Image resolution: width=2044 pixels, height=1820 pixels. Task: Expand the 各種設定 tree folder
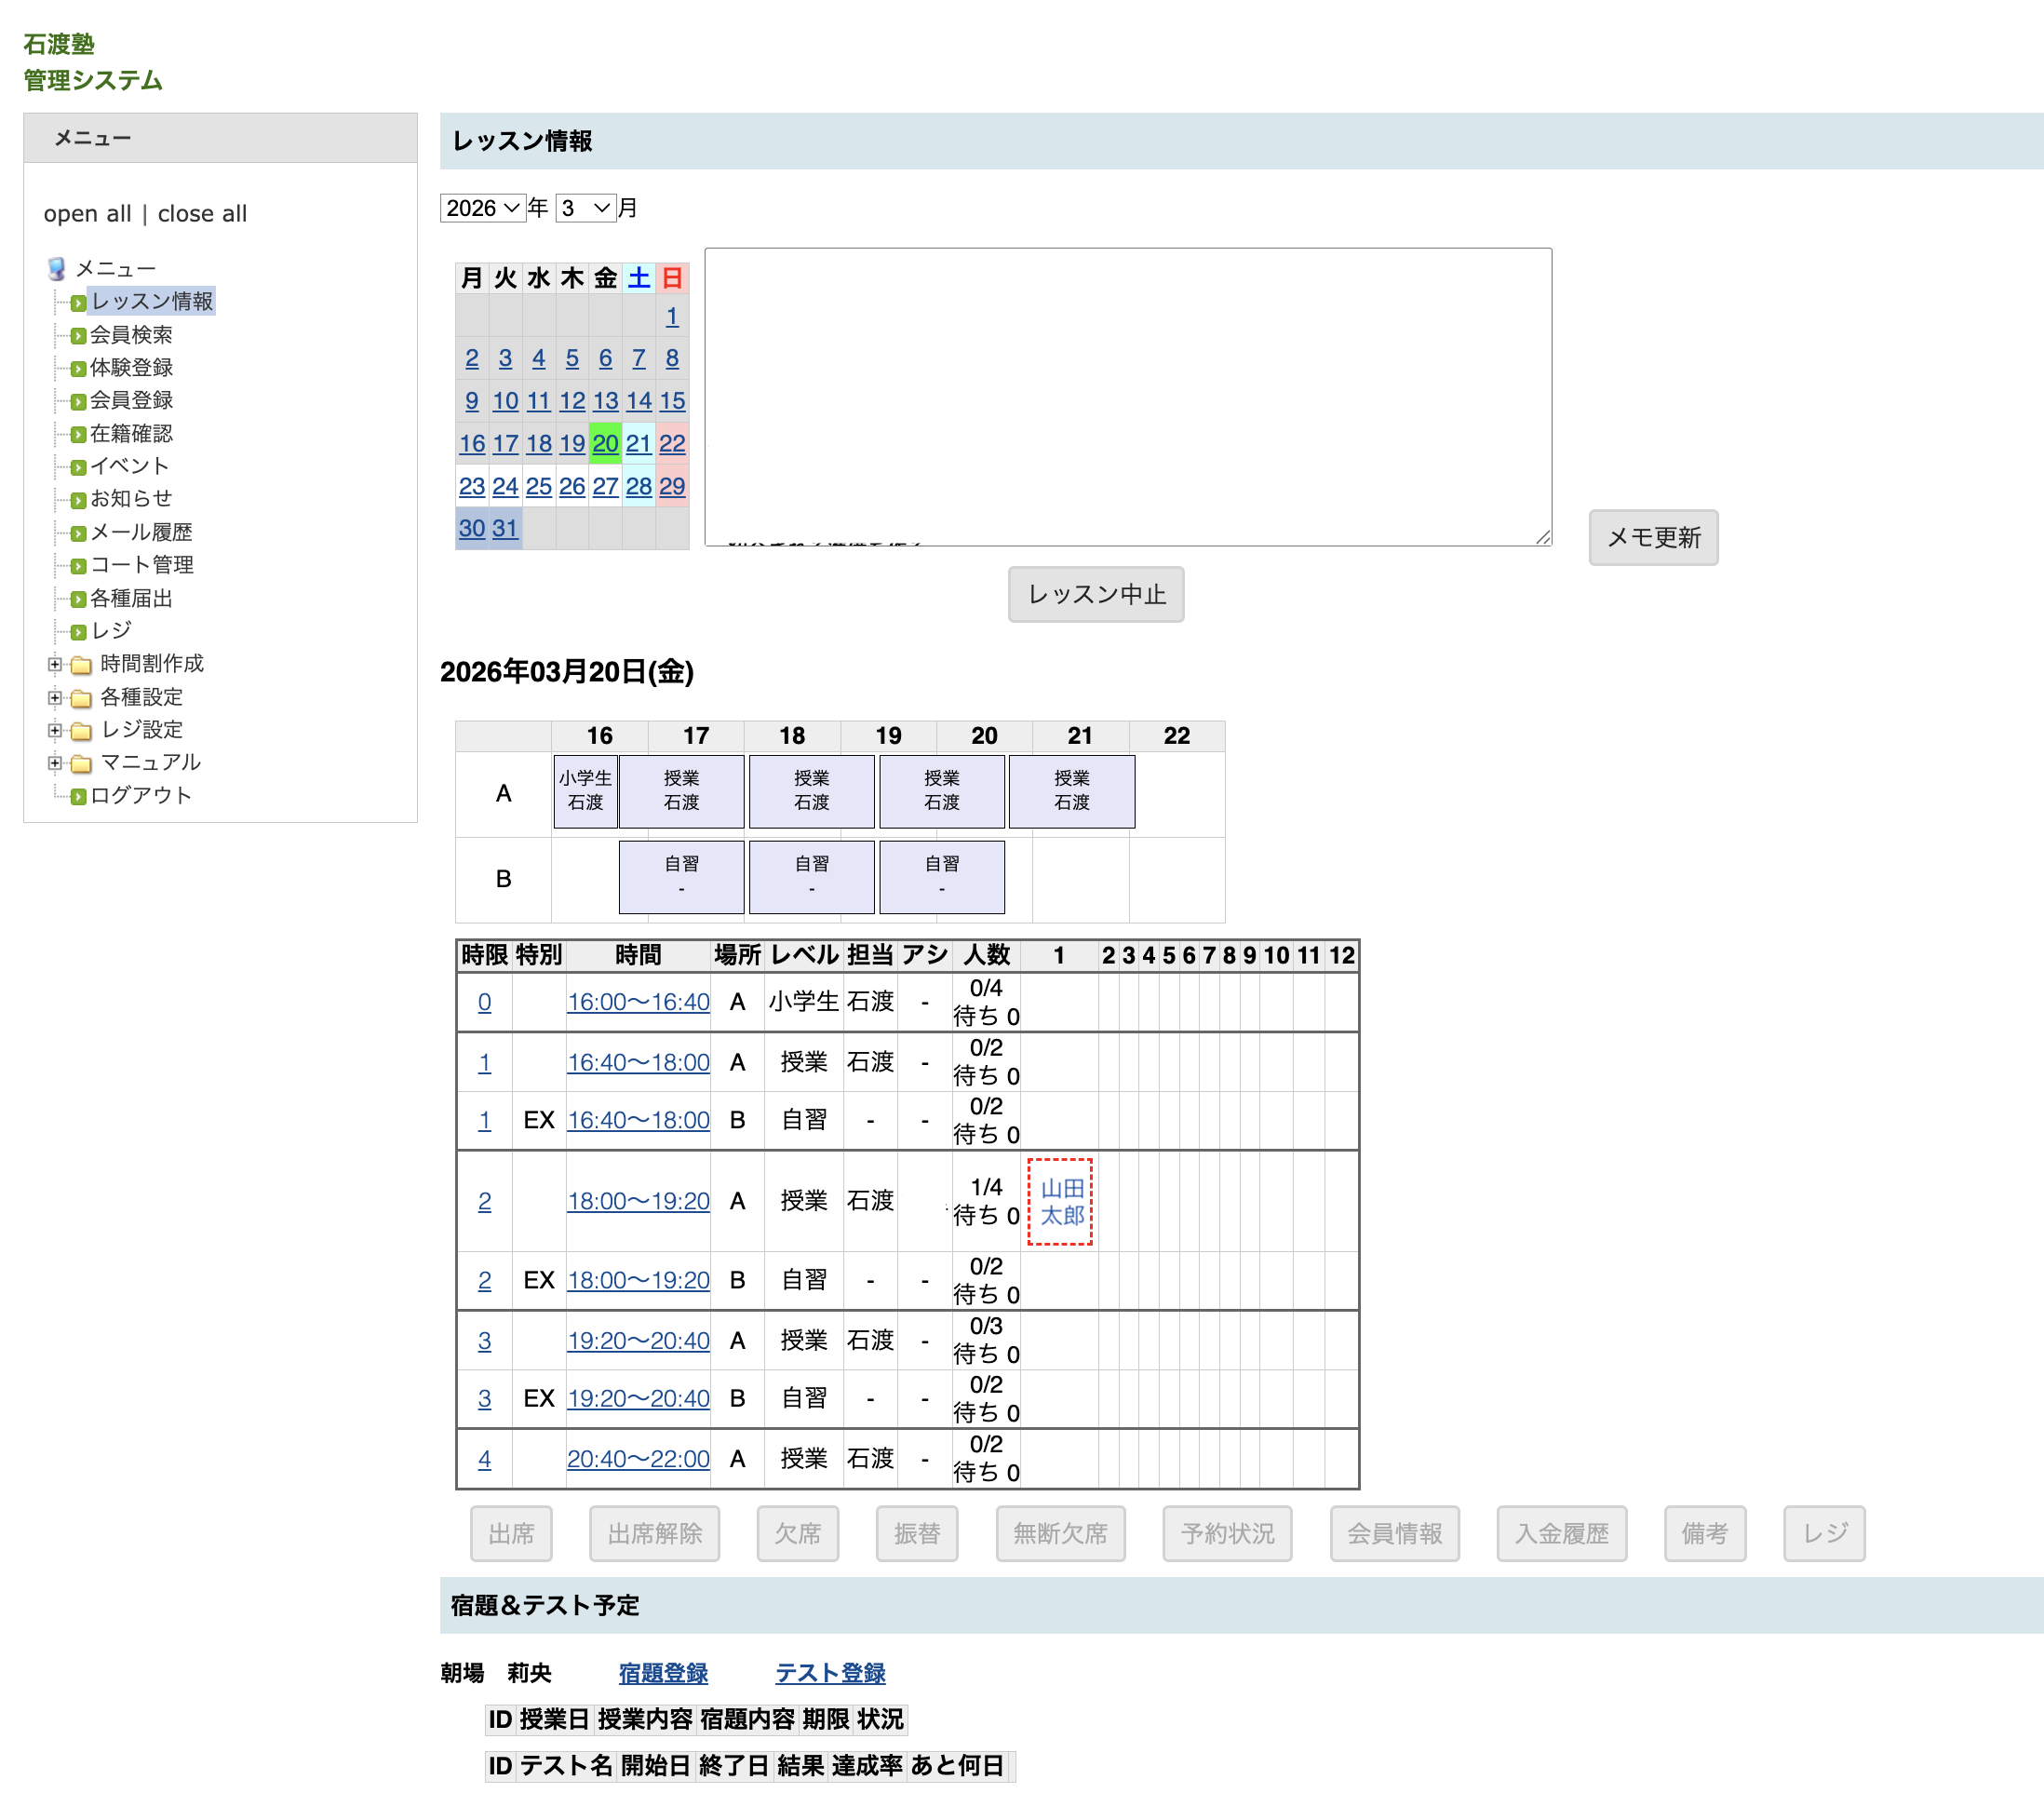point(55,698)
